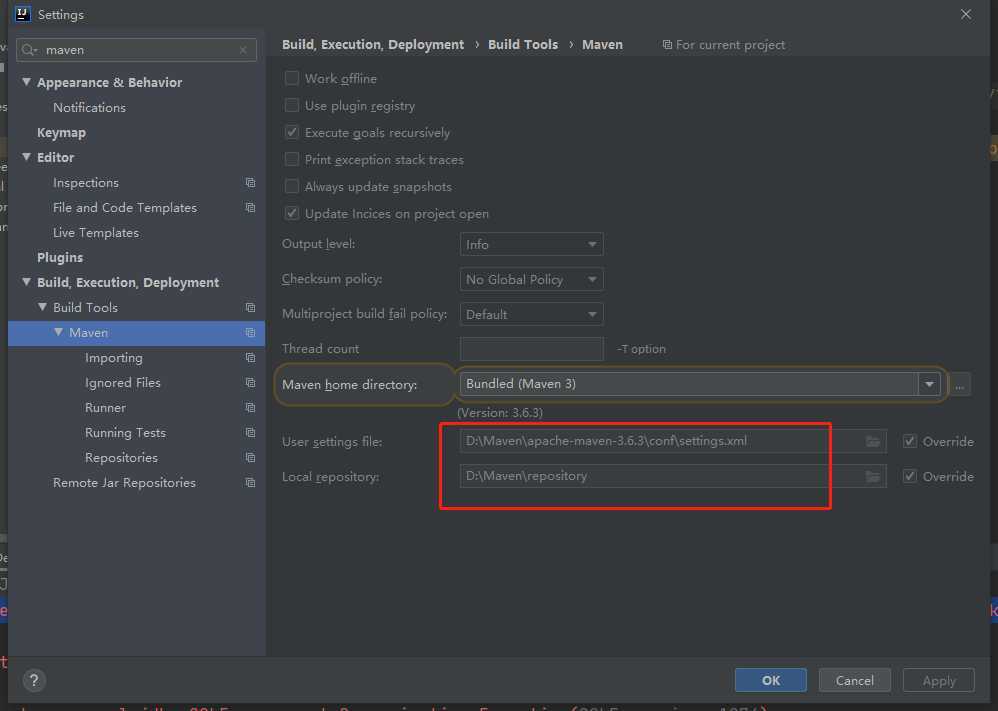Select Remote Jar Repositories in the tree

click(x=124, y=482)
